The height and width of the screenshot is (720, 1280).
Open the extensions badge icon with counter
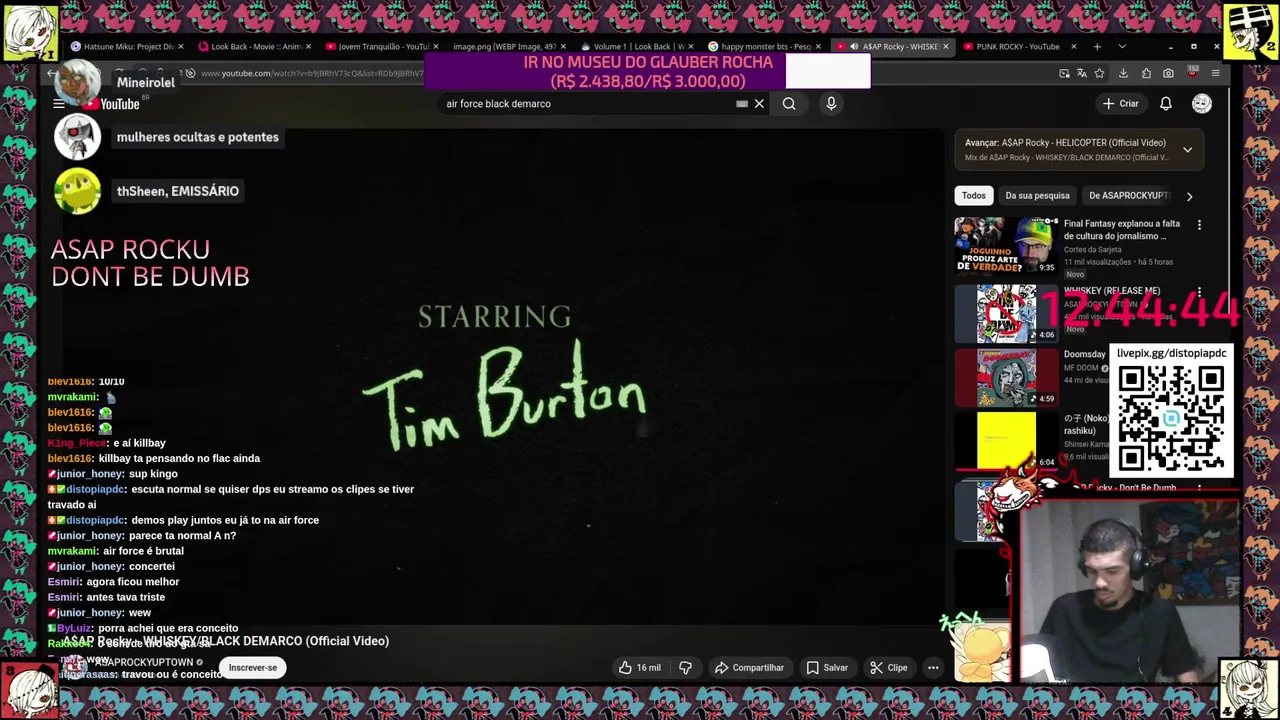(x=1192, y=73)
